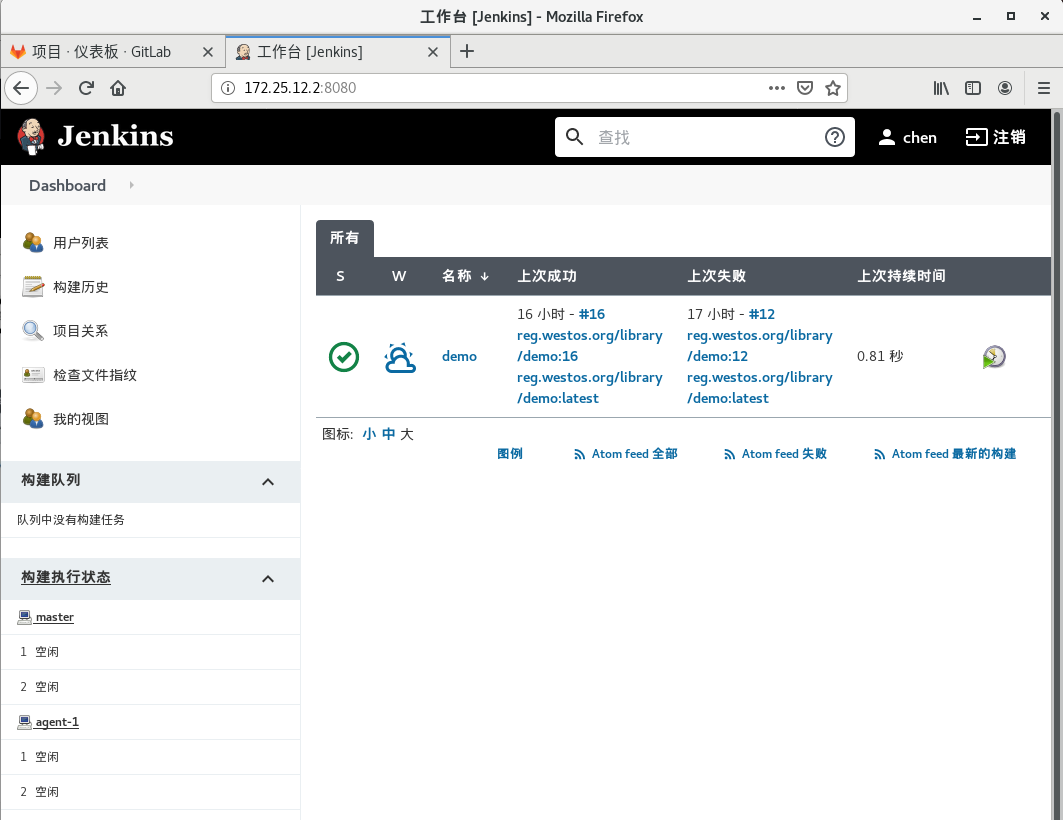This screenshot has height=820, width=1063.
Task: Open the Firefox account icon
Action: point(1005,88)
